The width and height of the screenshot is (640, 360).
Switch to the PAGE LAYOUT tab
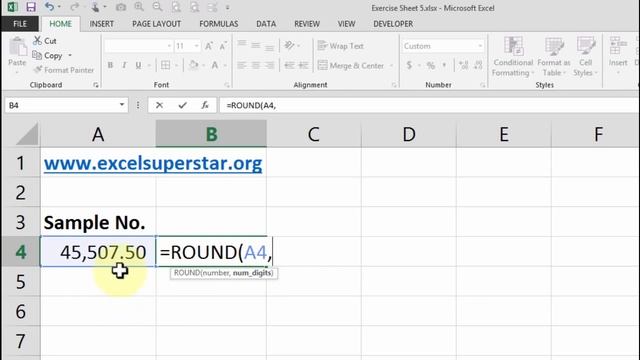pos(156,24)
